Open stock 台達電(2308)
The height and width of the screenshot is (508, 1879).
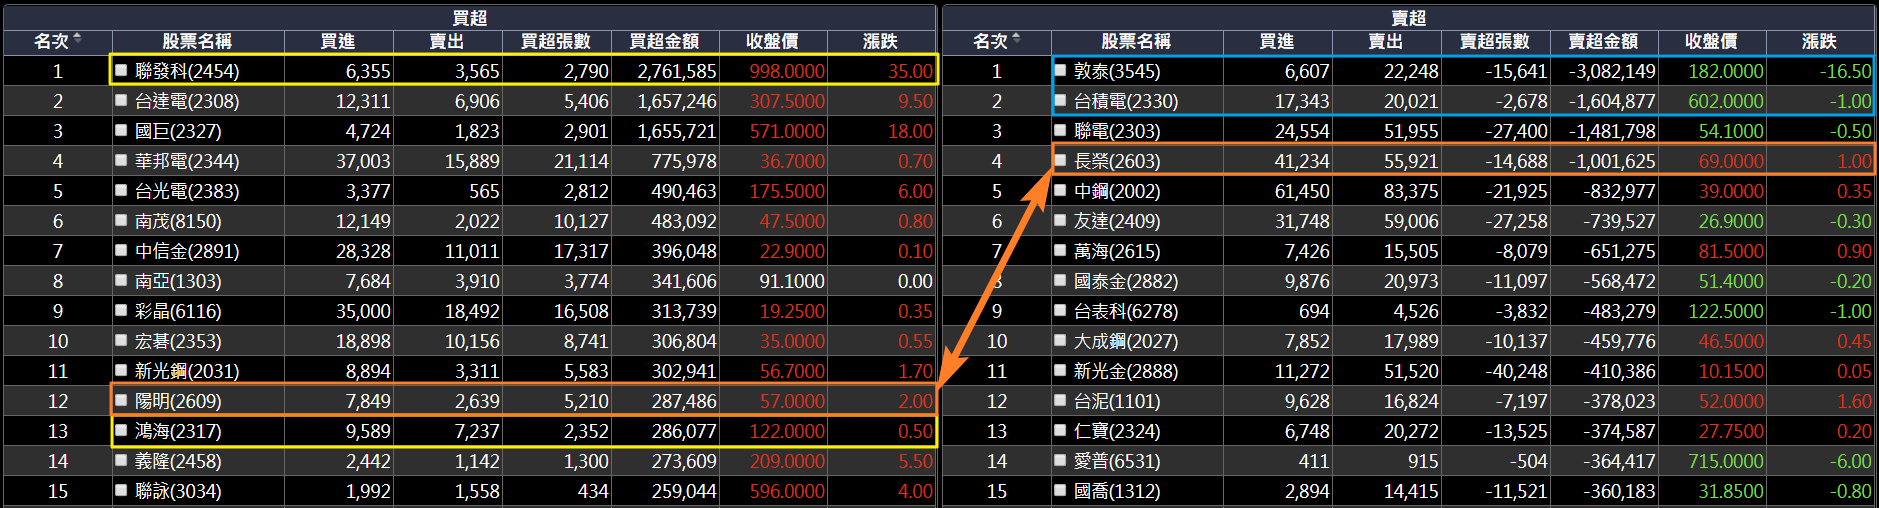tap(187, 101)
